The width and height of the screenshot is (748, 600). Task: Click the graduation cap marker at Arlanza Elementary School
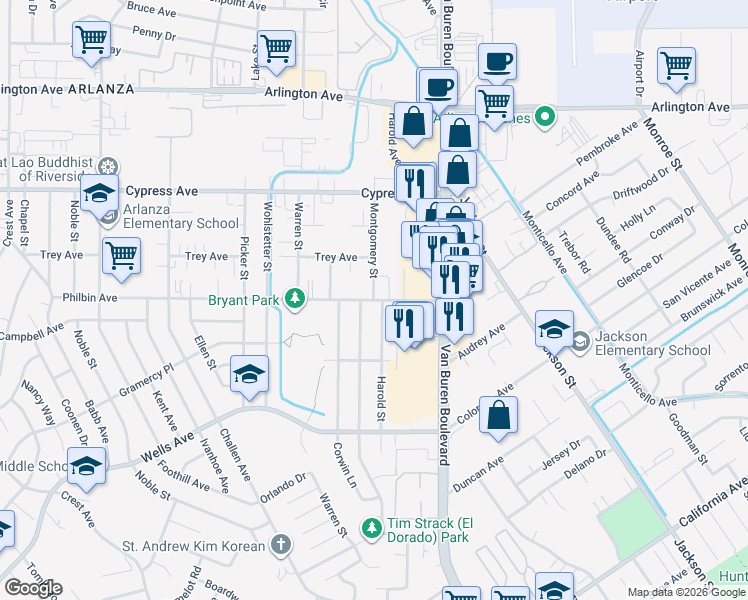[99, 194]
